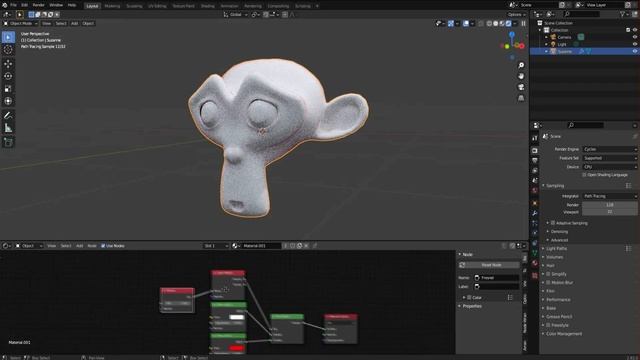Expand the Light Paths panel

tap(557, 249)
